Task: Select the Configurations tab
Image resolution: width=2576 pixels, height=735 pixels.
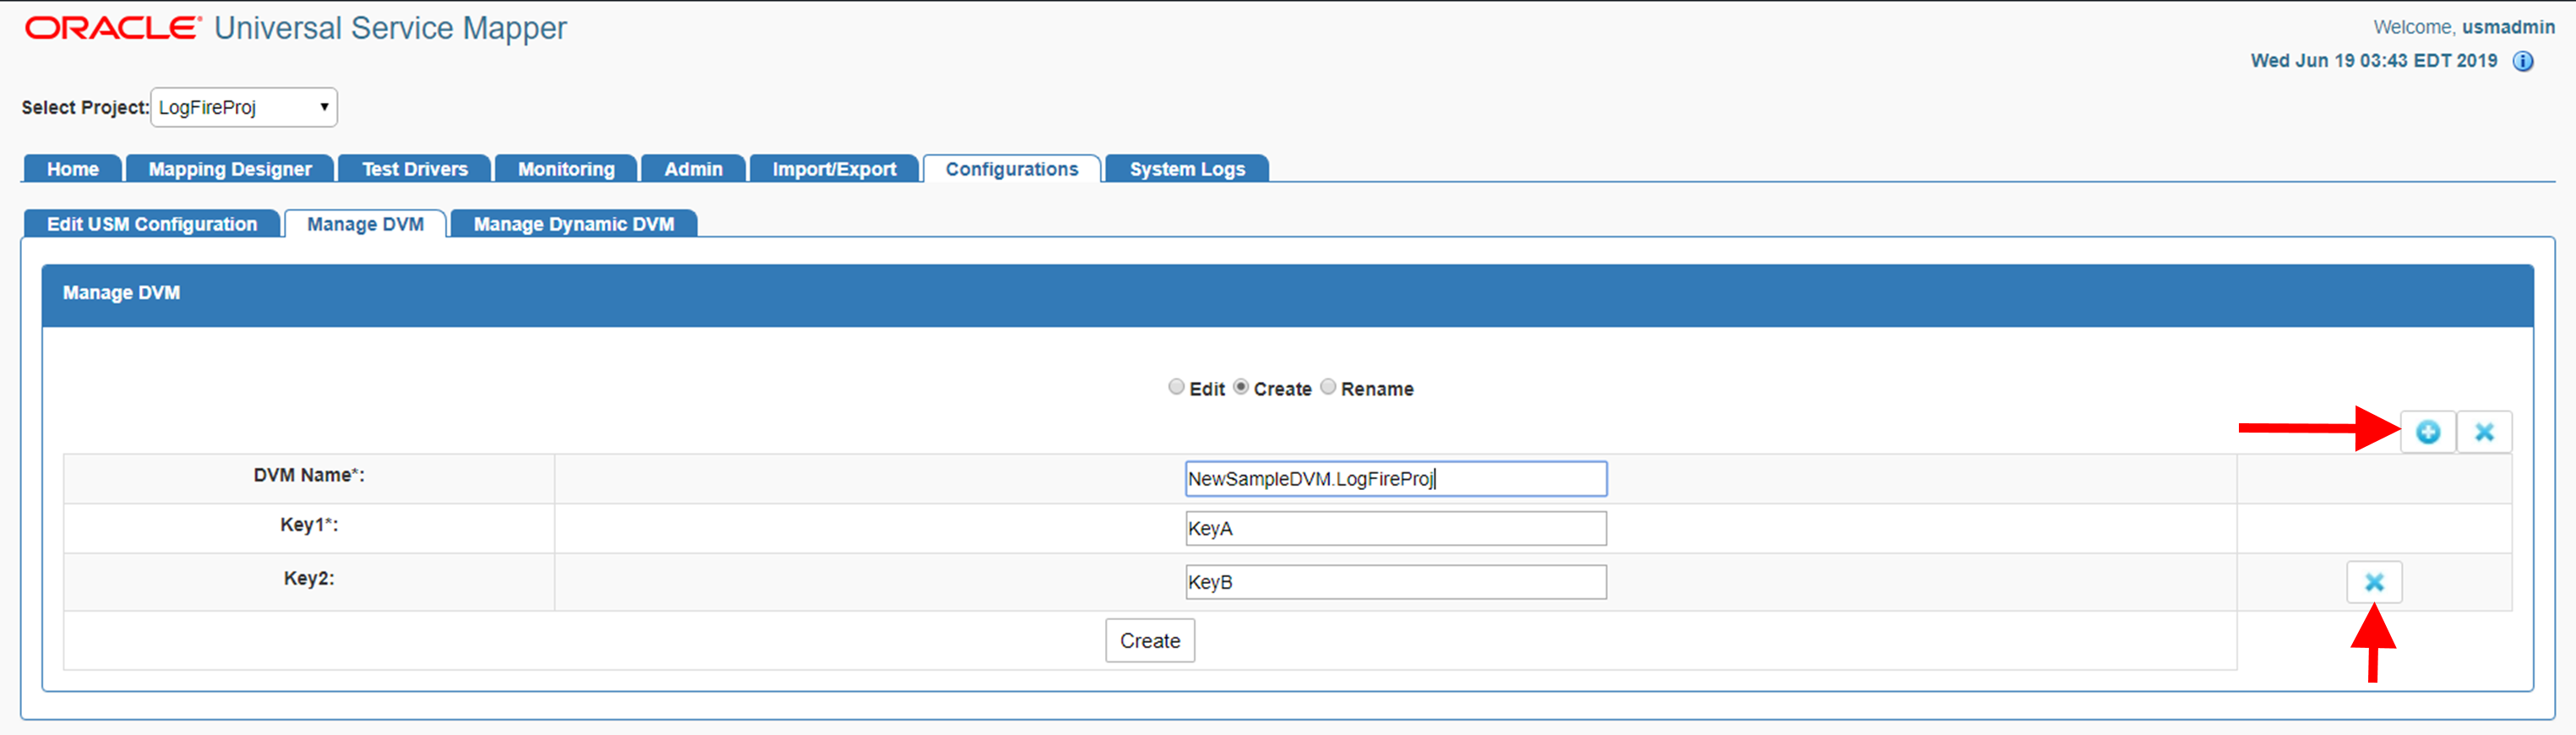Action: coord(1012,169)
